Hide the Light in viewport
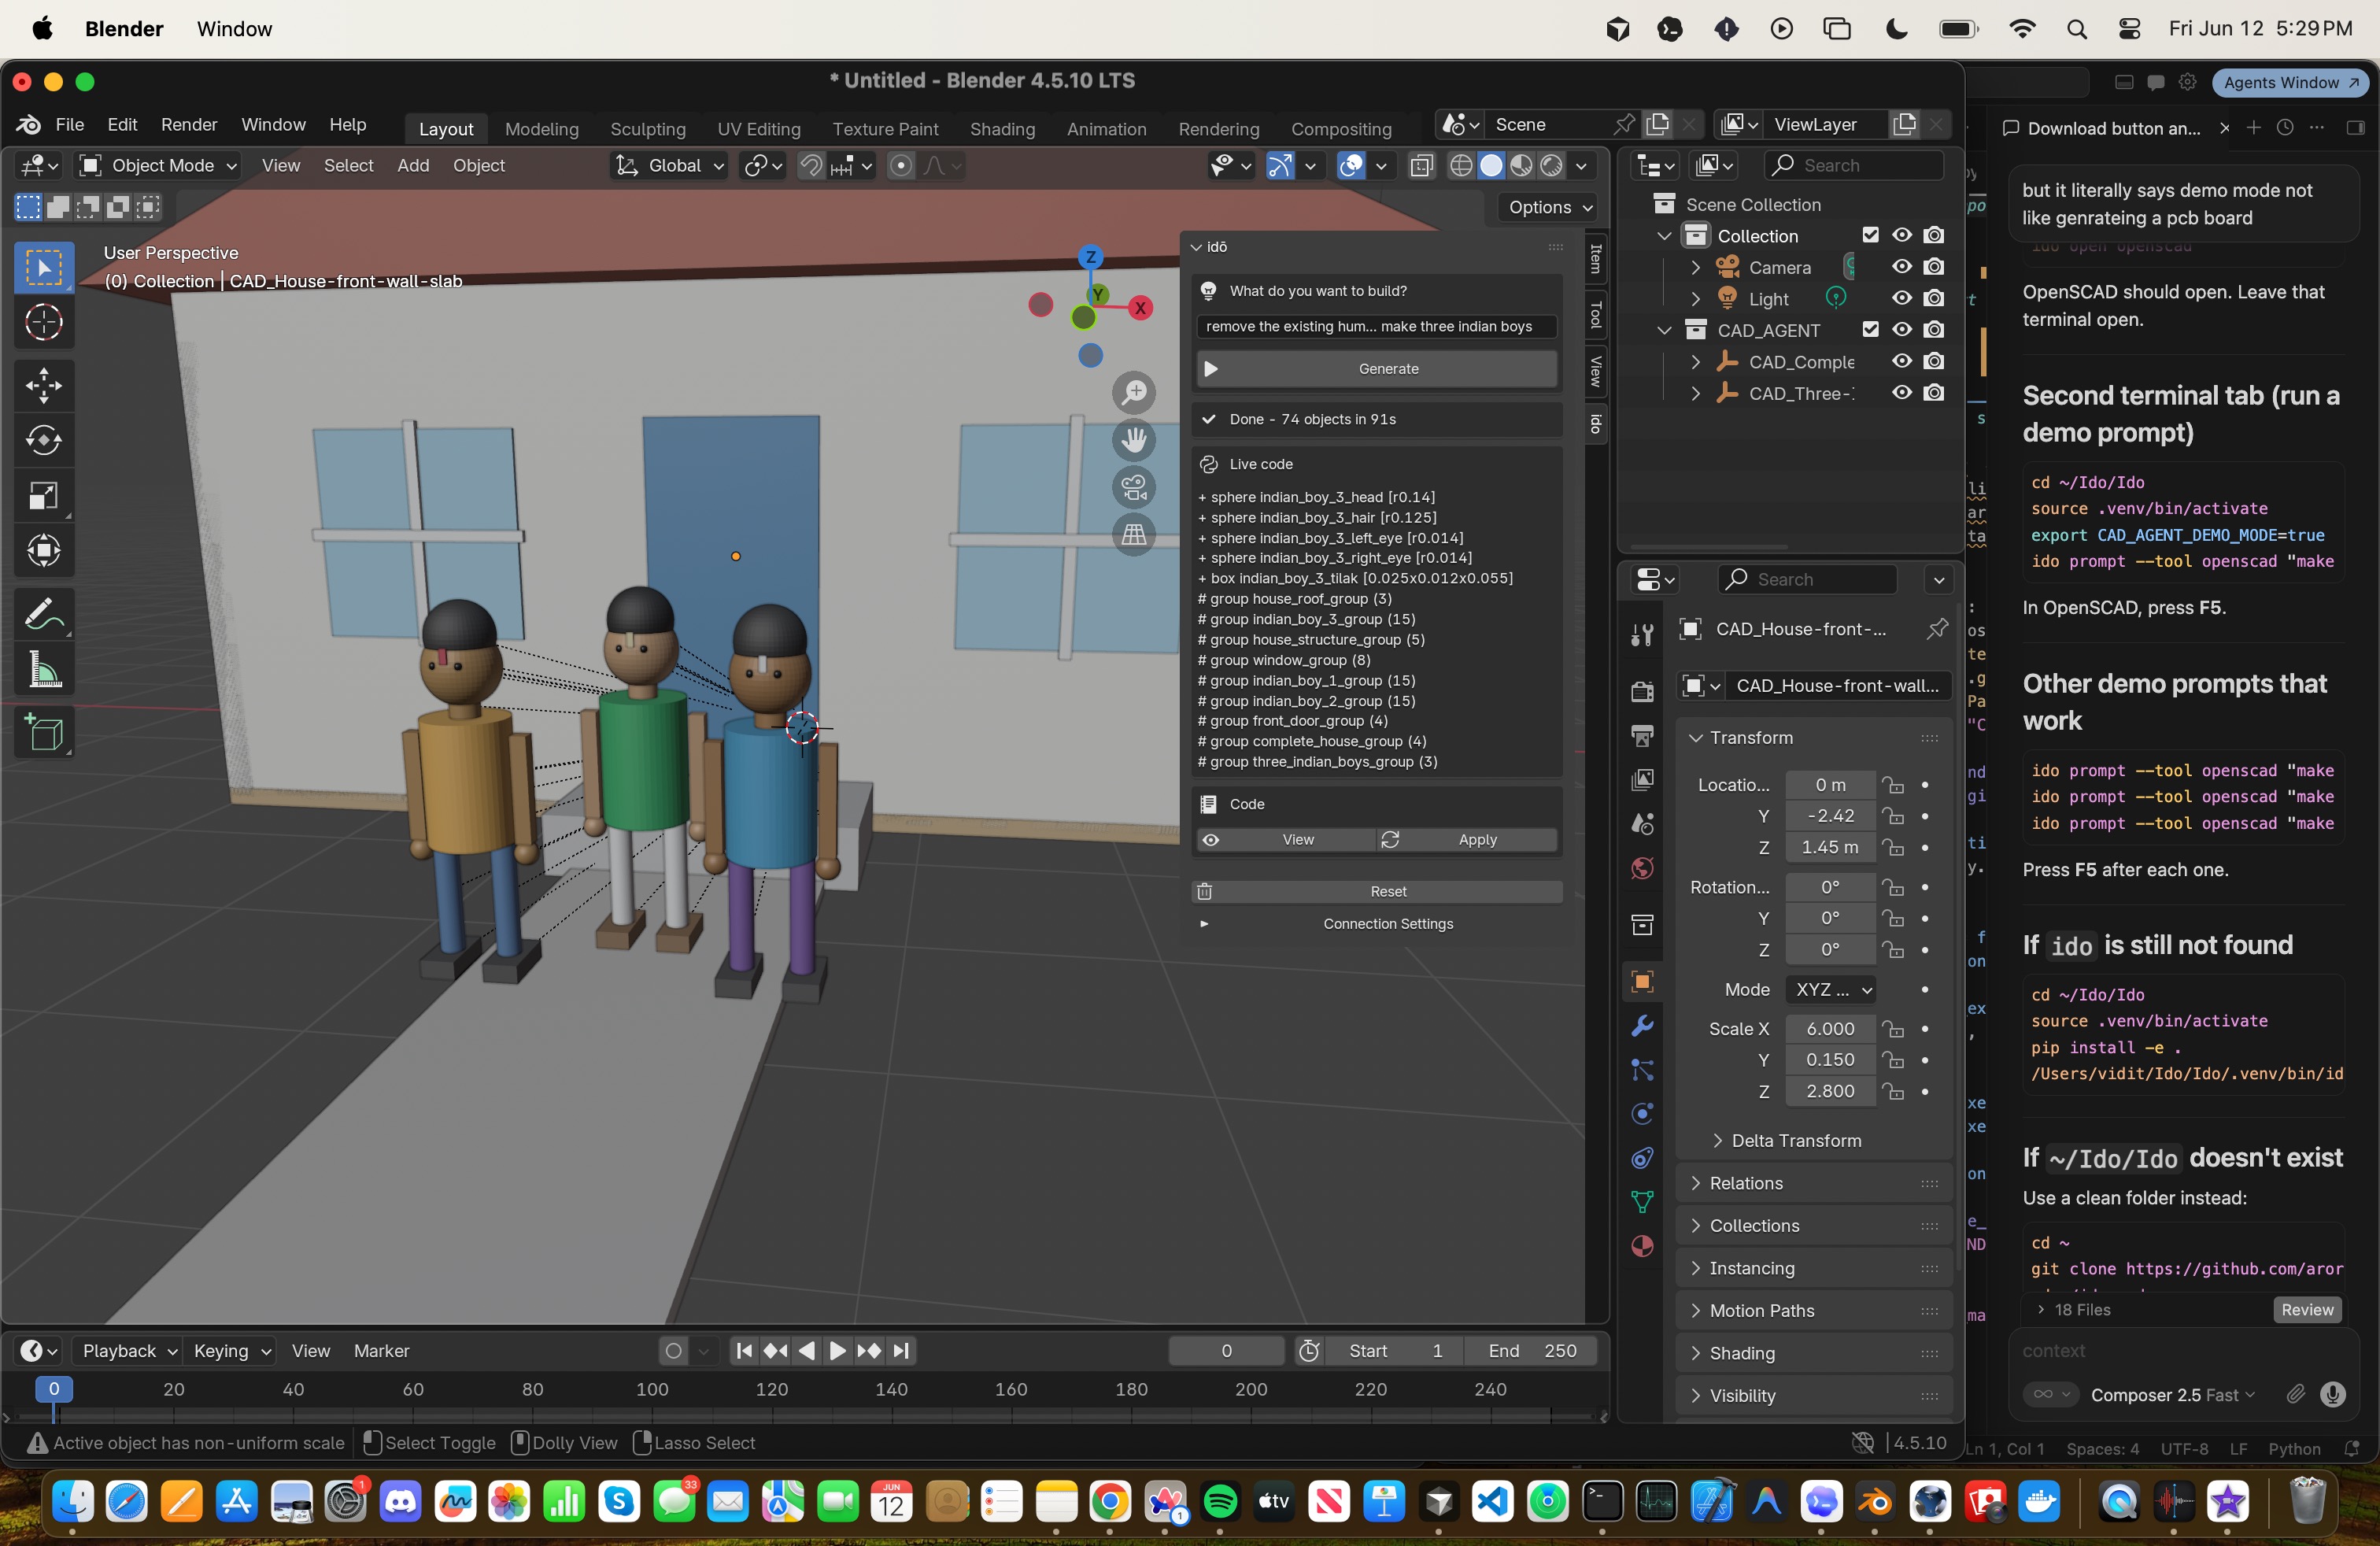Viewport: 2380px width, 1546px height. click(x=1902, y=298)
